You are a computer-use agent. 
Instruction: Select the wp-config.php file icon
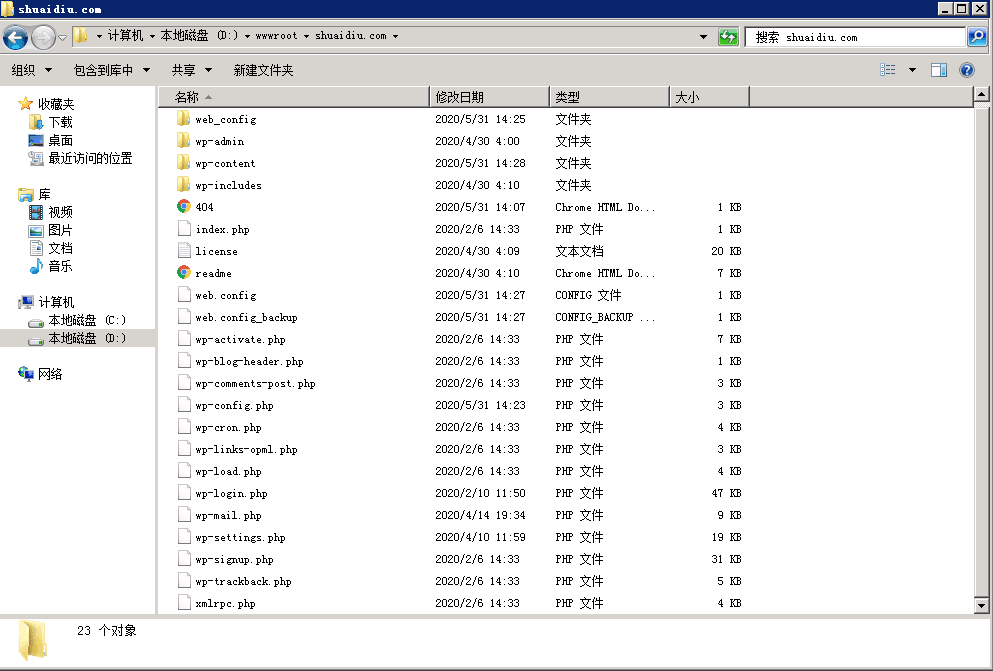point(184,404)
